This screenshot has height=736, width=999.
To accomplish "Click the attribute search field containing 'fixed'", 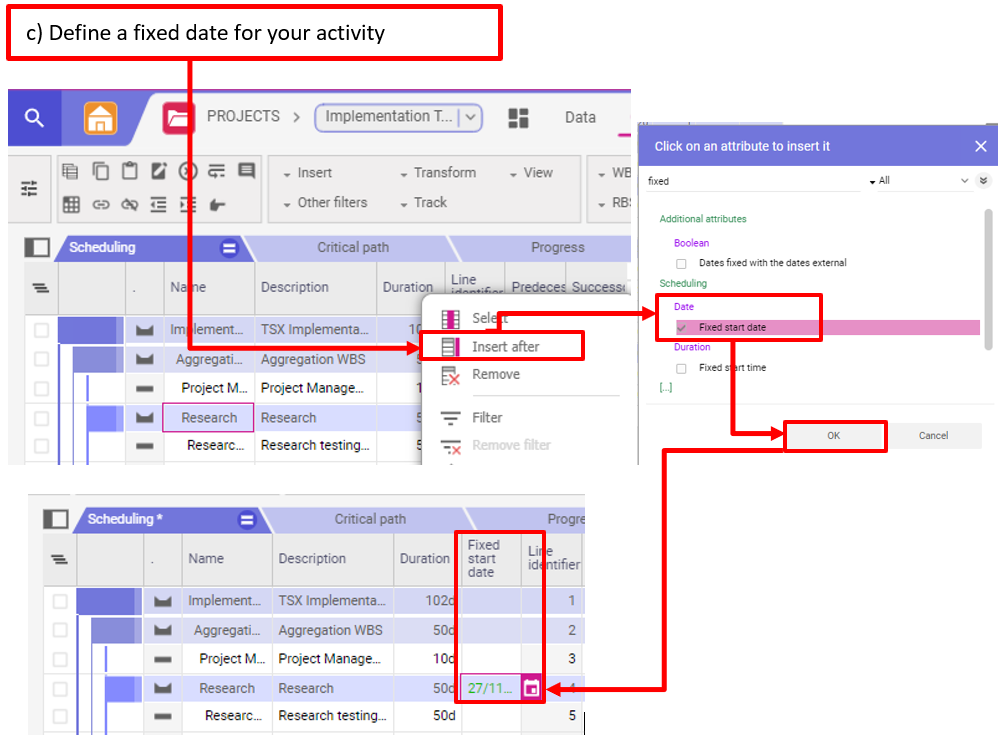I will (750, 181).
